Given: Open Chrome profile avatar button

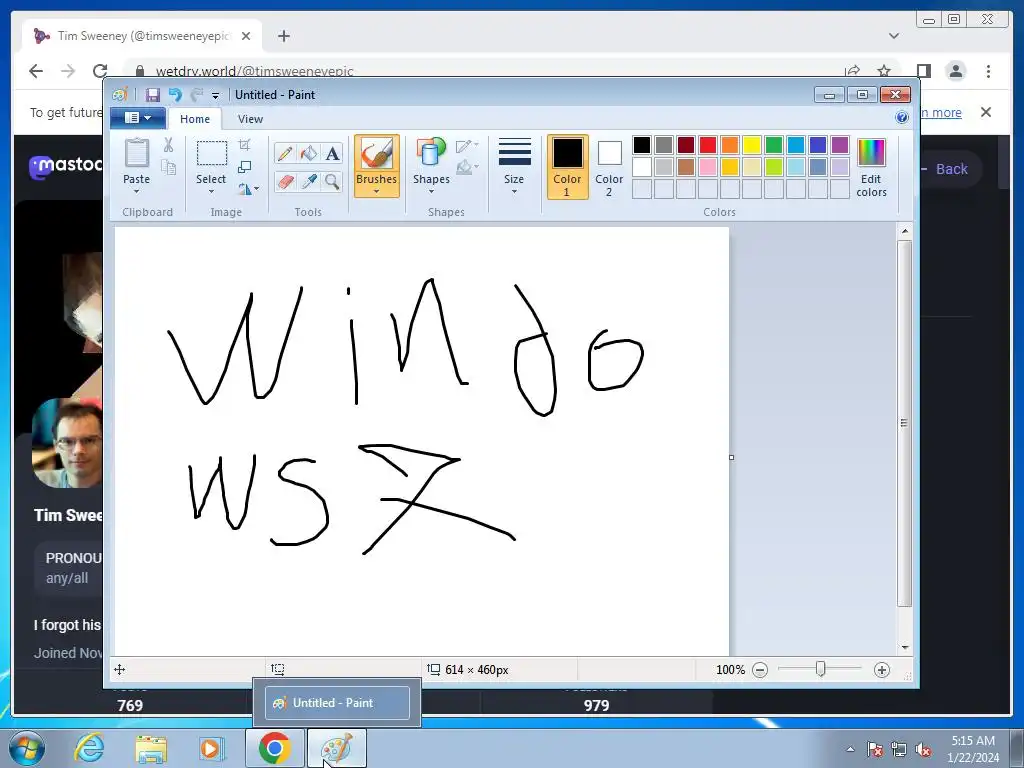Looking at the screenshot, I should coord(956,71).
